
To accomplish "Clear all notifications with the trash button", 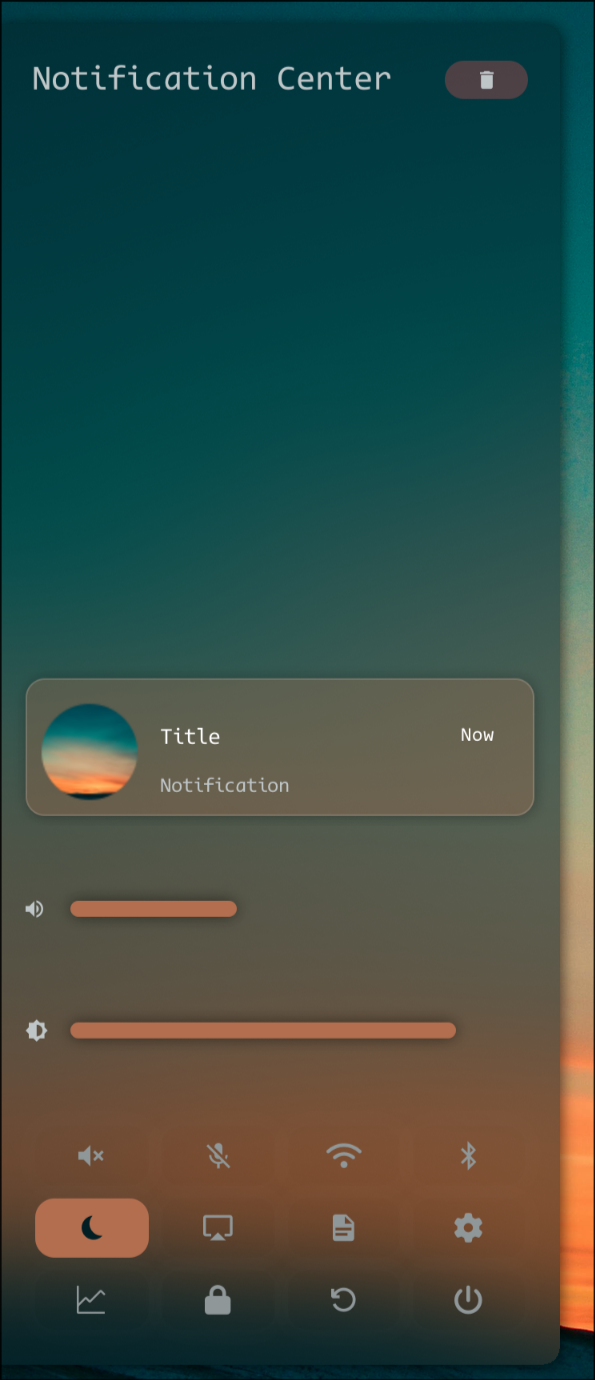I will pyautogui.click(x=486, y=80).
